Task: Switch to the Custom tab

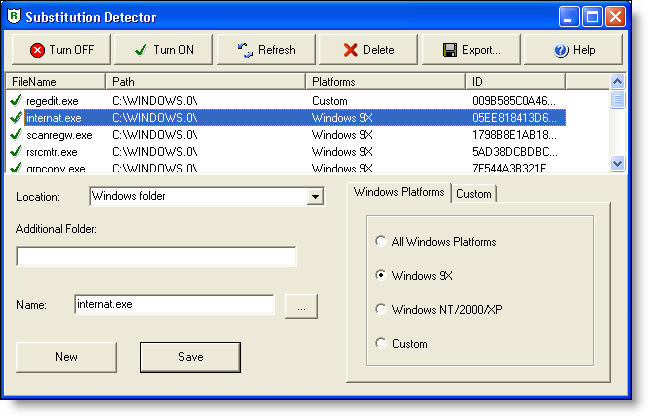Action: click(474, 193)
